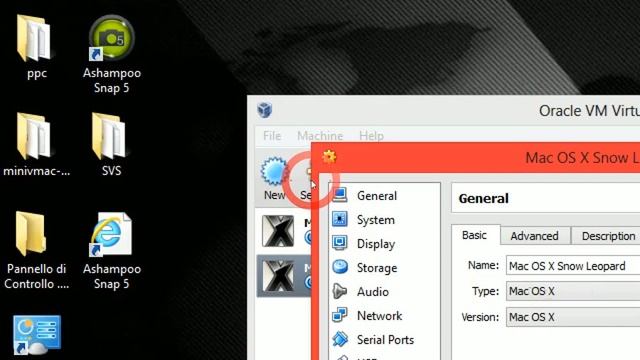Open Ashampoo Snap 5 Internet Explorer shortcut
This screenshot has width=640, height=360.
[111, 234]
